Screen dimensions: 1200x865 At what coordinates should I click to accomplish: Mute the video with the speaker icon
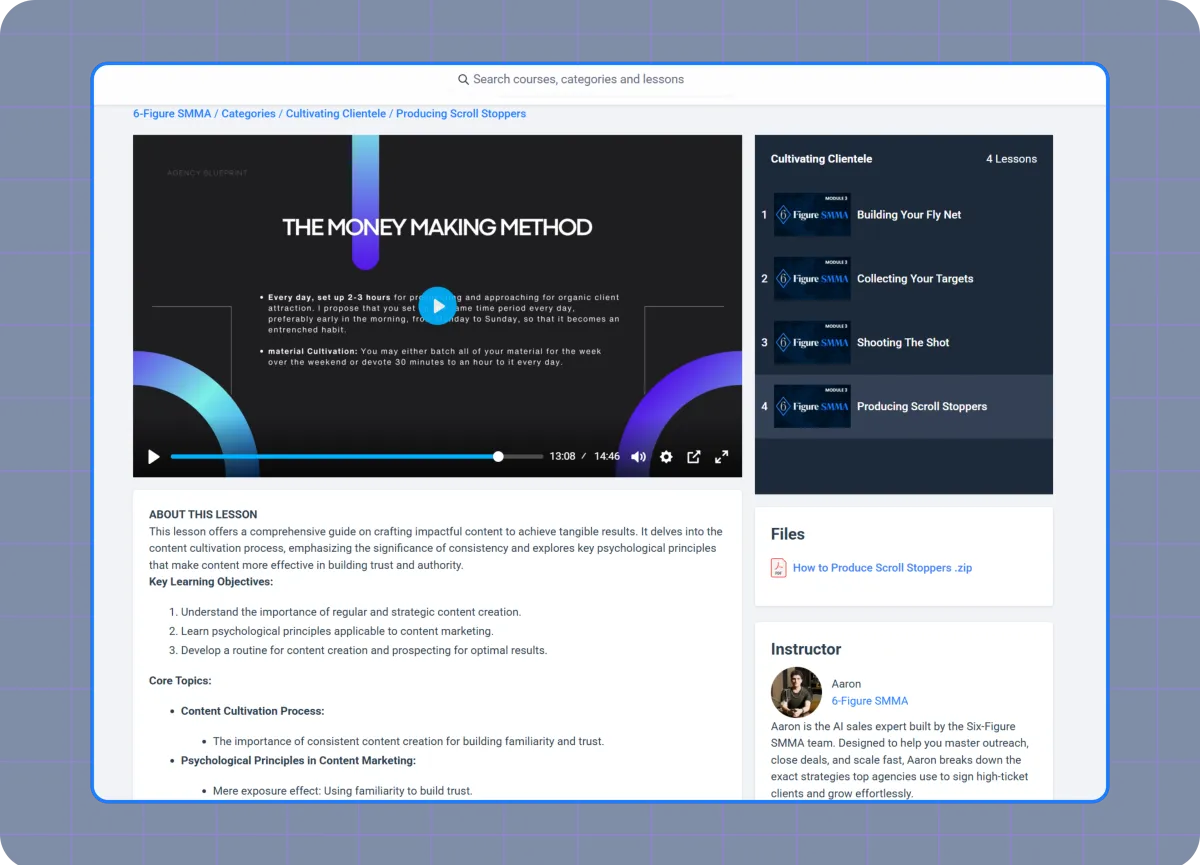(x=639, y=457)
